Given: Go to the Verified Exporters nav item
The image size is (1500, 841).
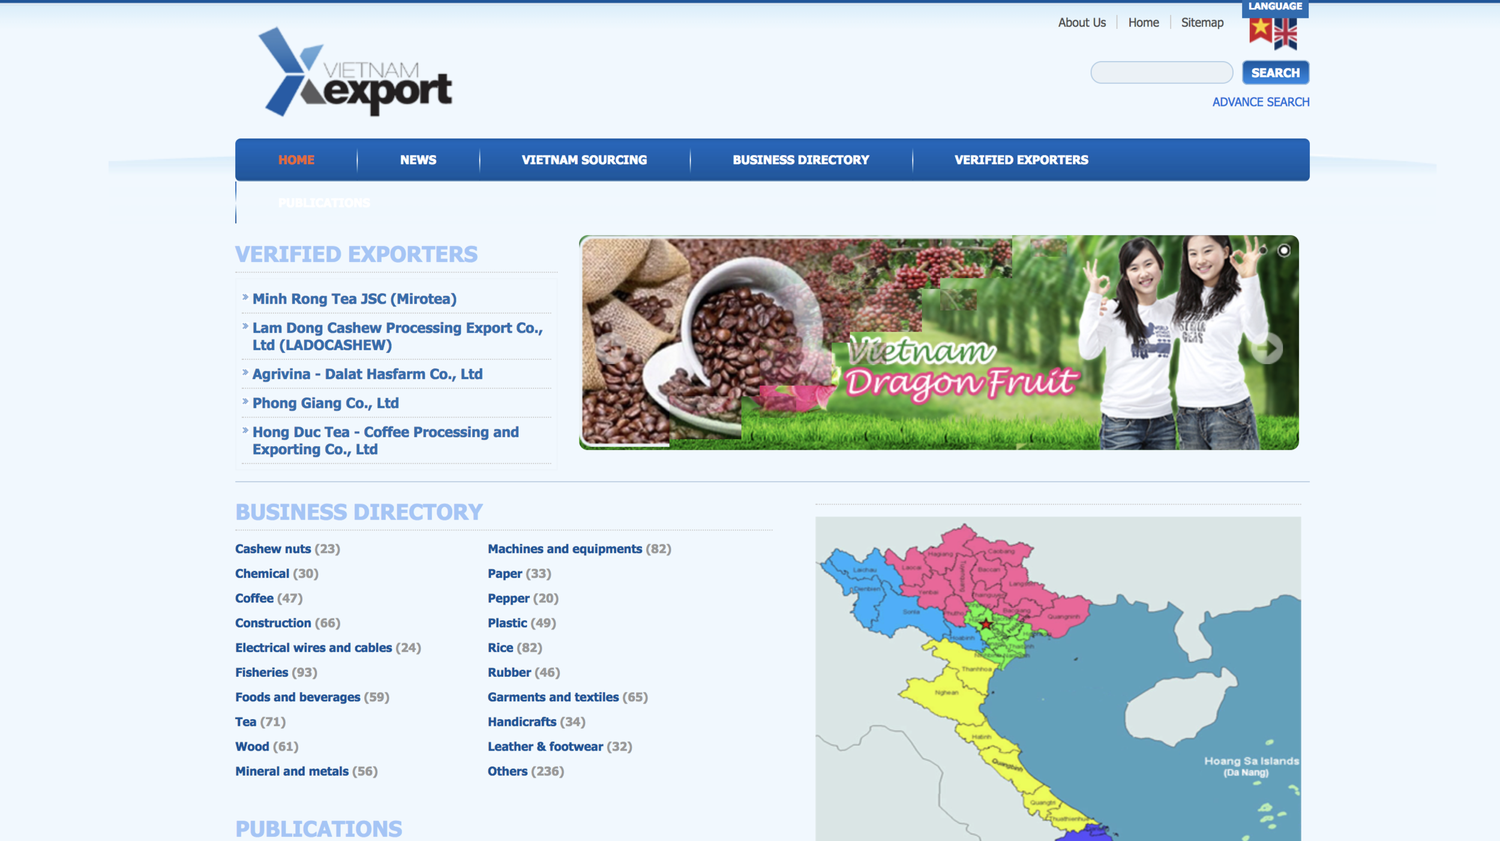Looking at the screenshot, I should click(1021, 160).
